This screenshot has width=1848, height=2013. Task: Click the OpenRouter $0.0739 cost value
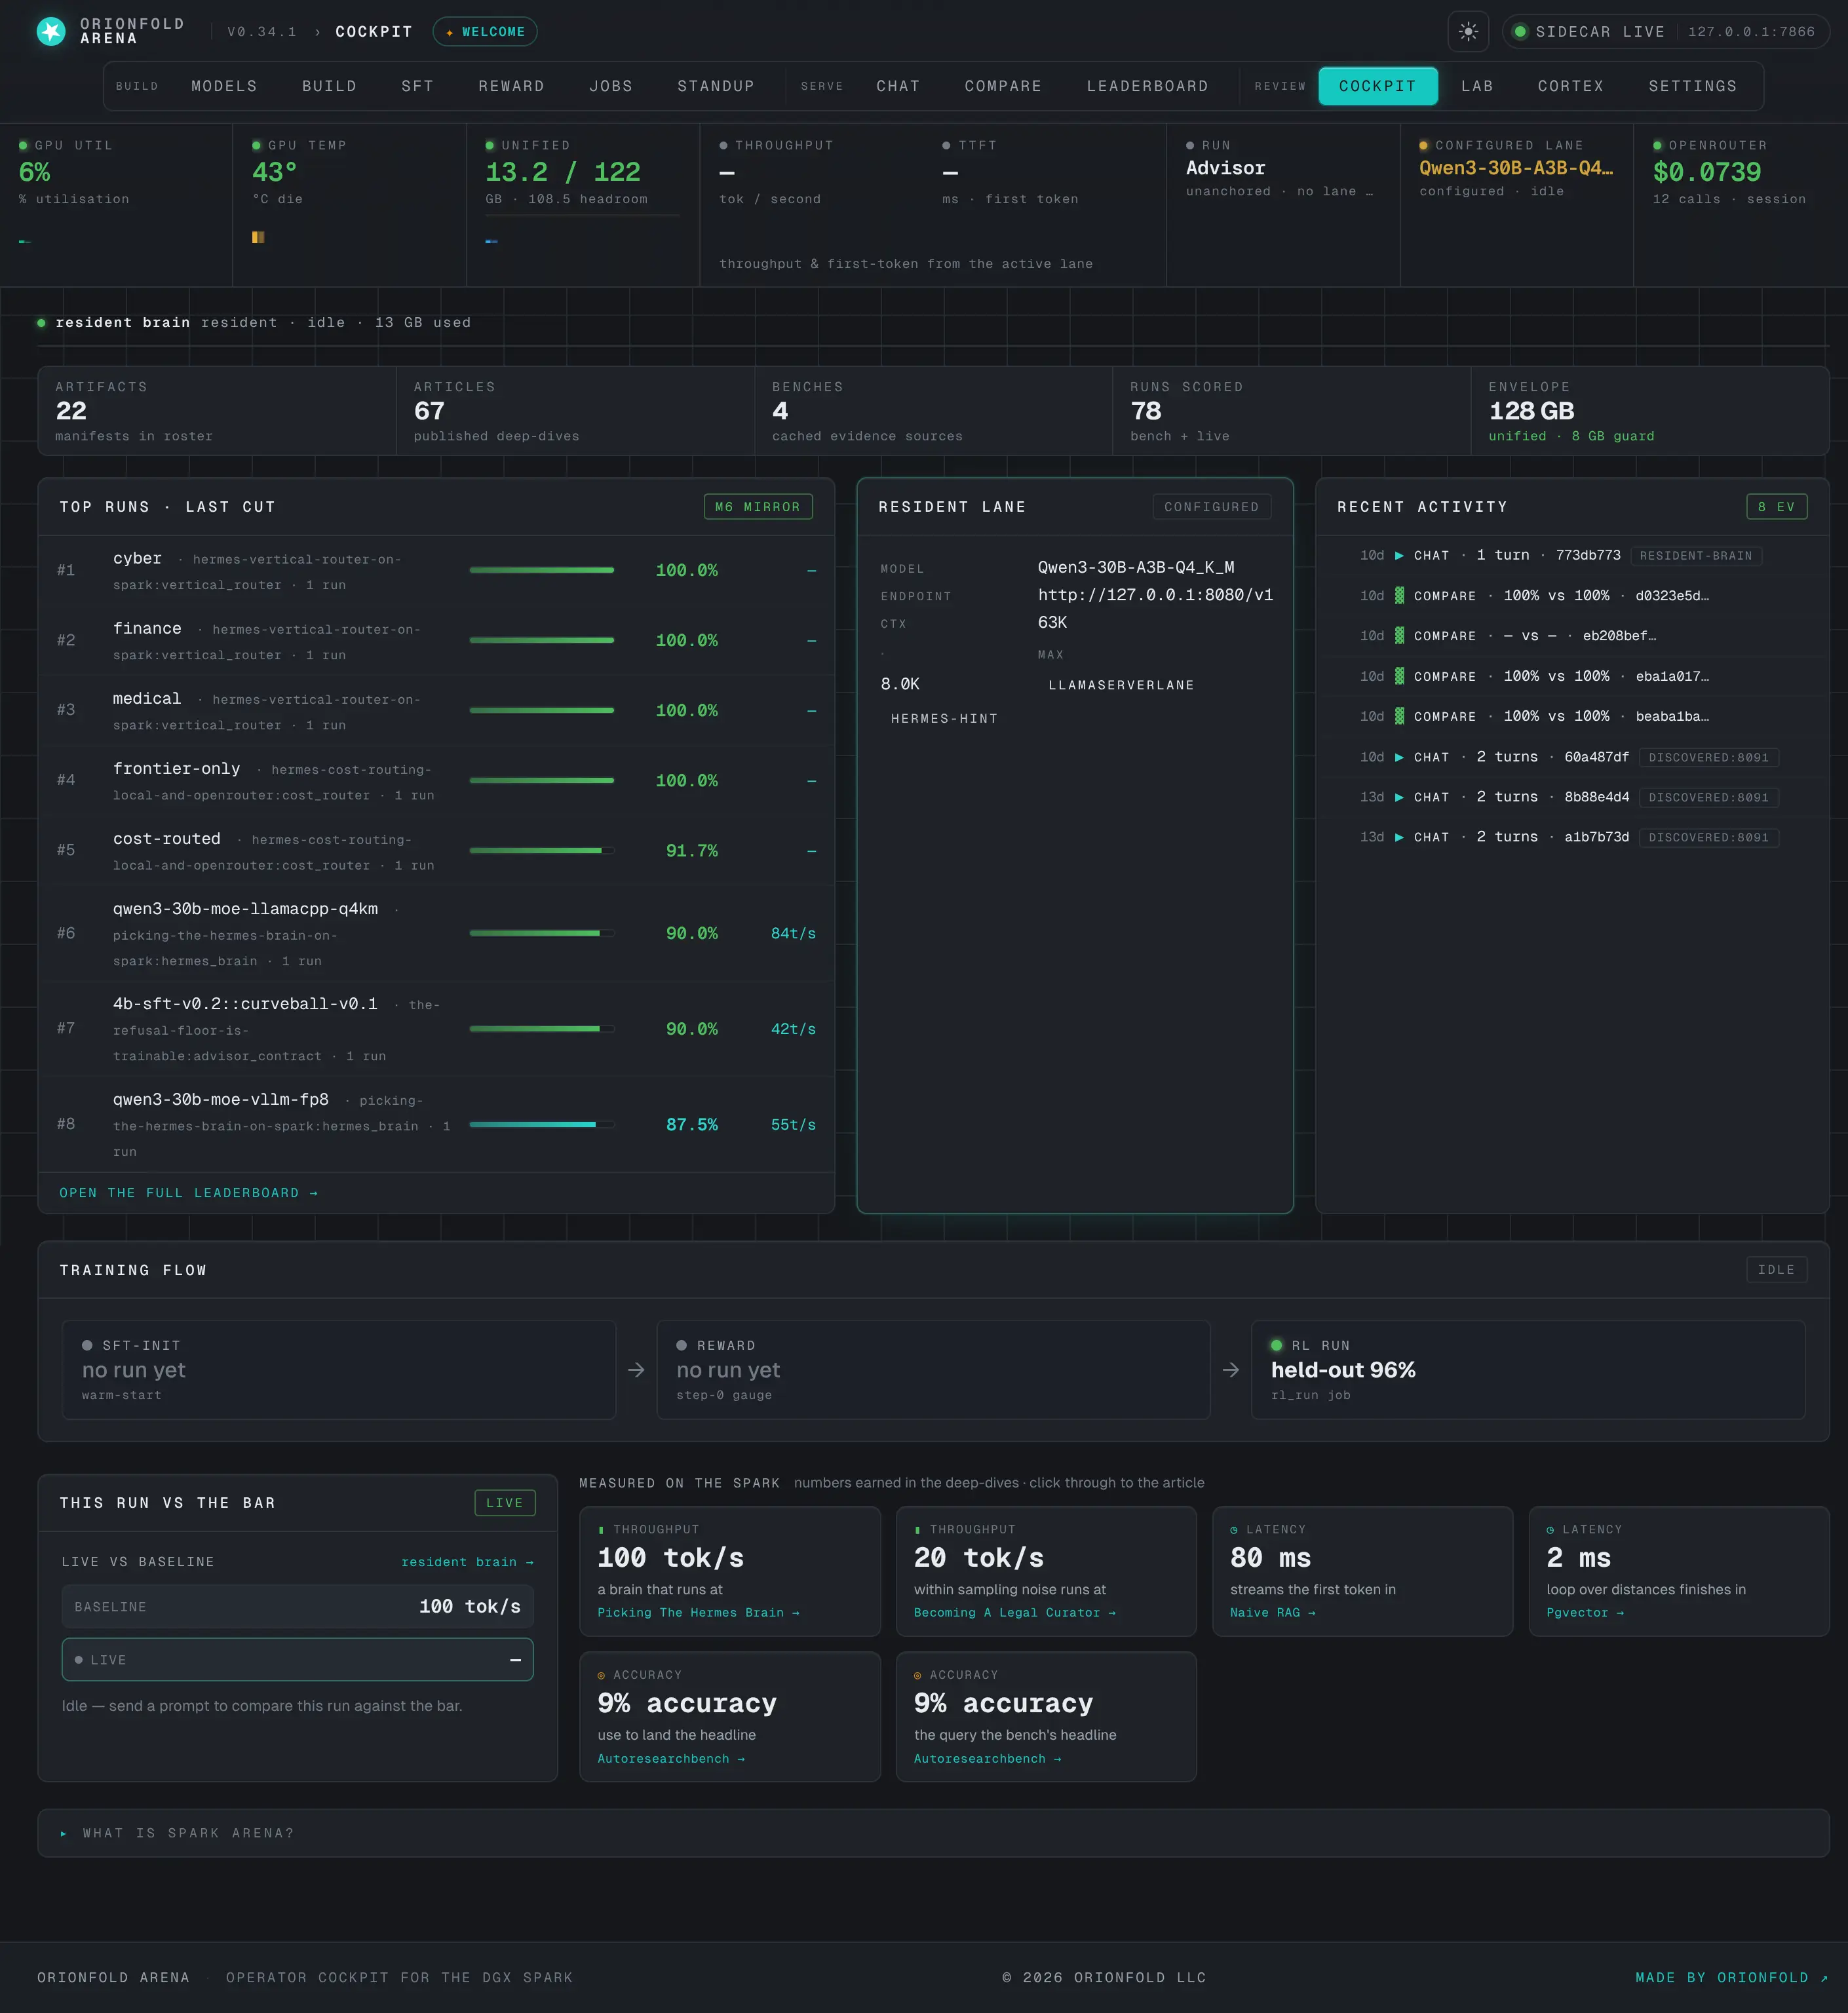click(x=1706, y=172)
